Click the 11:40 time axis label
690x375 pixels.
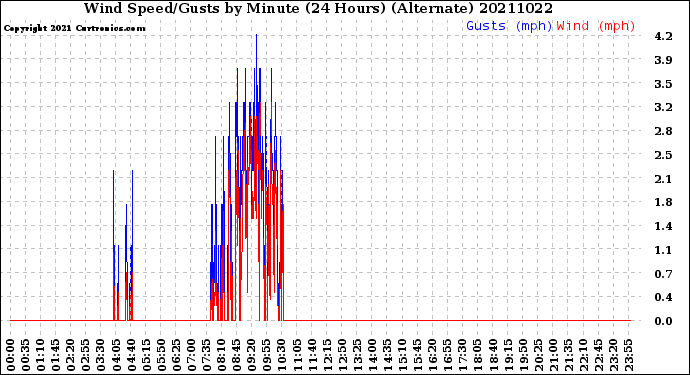(312, 355)
